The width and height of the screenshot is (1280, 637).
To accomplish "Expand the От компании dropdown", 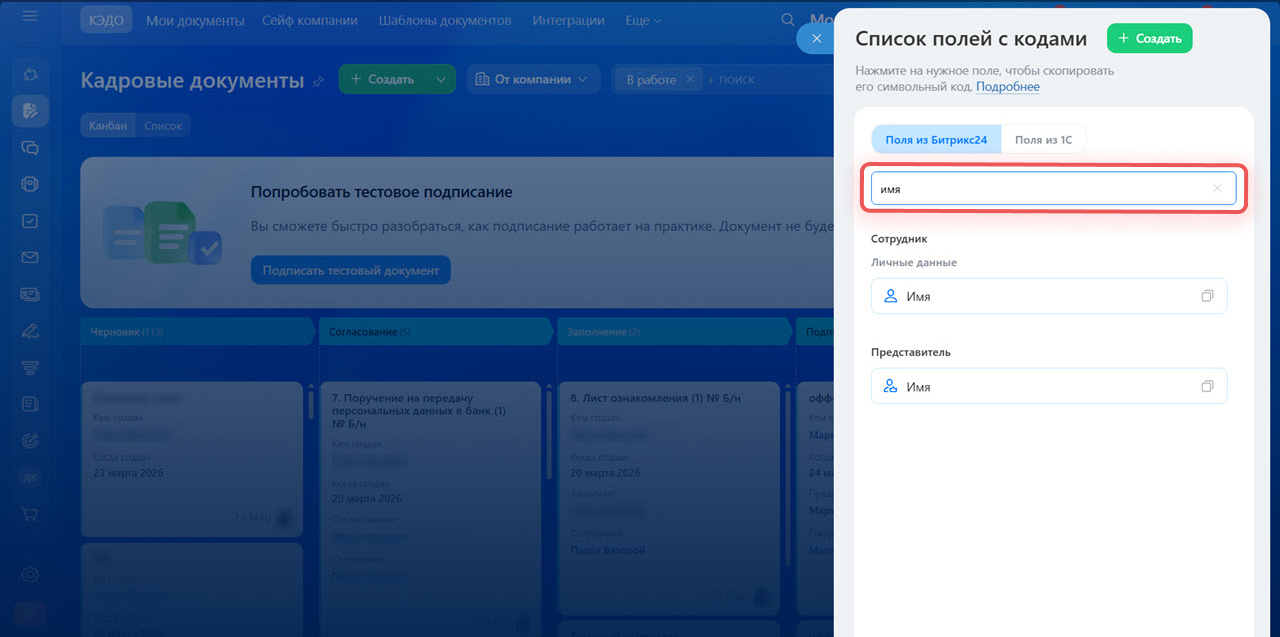I will pyautogui.click(x=534, y=79).
